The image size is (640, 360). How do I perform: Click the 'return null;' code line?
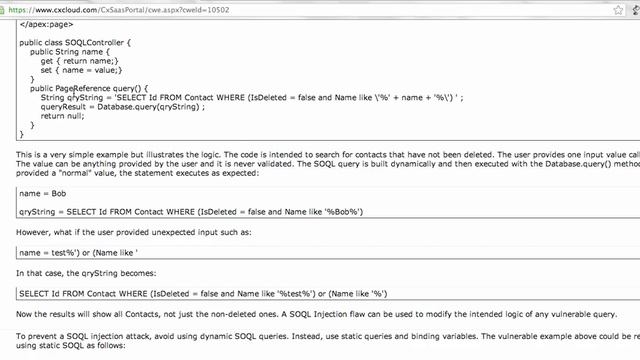(62, 116)
